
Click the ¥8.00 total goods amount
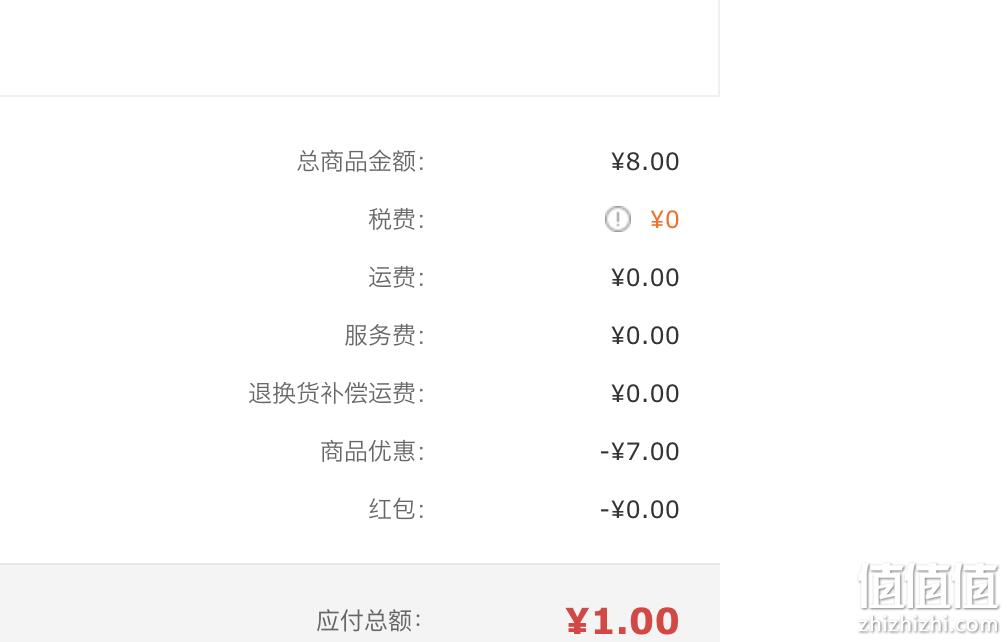[645, 162]
